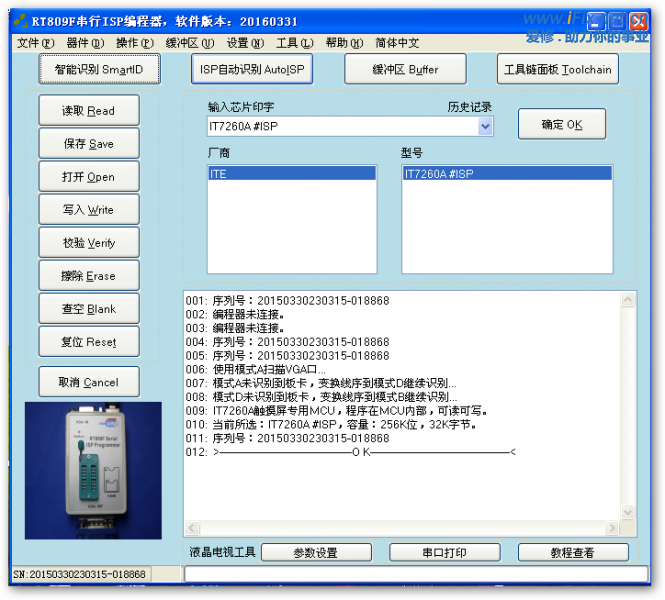Open the 帮助(H) menu
The width and height of the screenshot is (665, 600).
344,43
